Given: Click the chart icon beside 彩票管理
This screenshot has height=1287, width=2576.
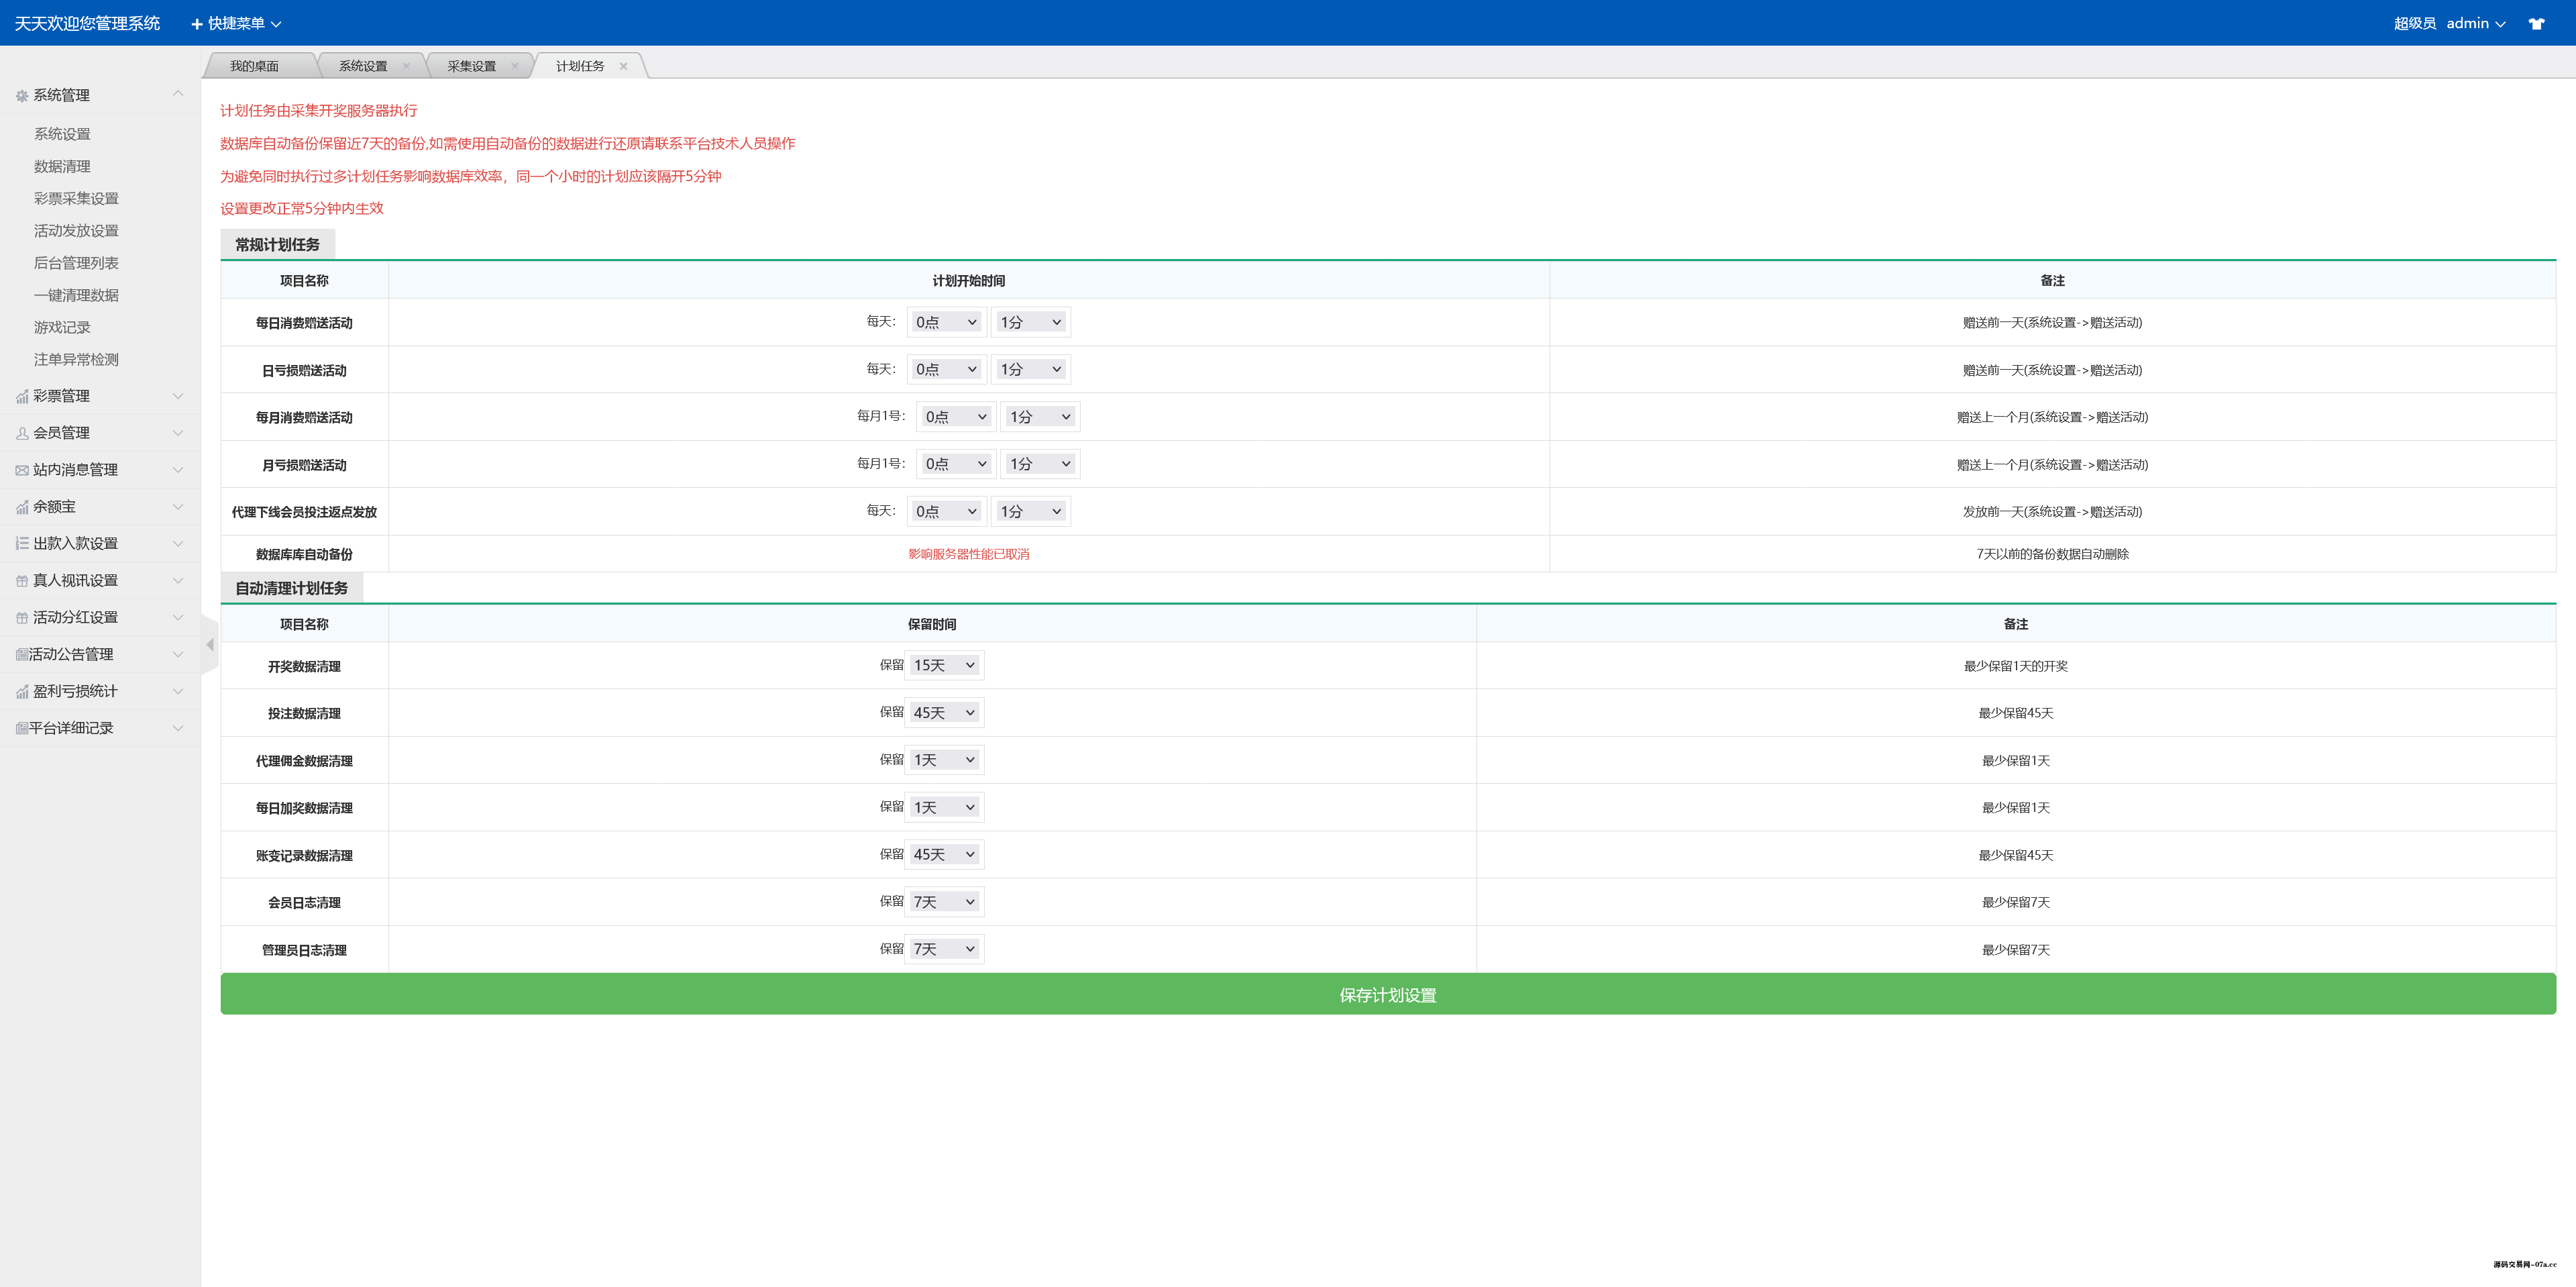Looking at the screenshot, I should 22,397.
